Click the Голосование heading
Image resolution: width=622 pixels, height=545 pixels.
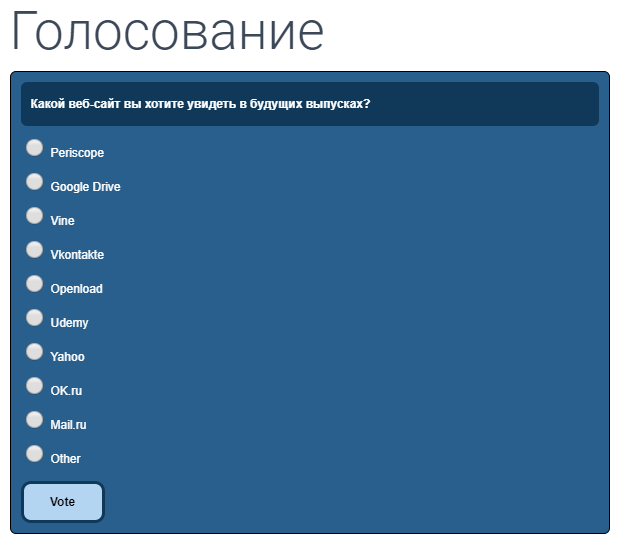tap(168, 31)
